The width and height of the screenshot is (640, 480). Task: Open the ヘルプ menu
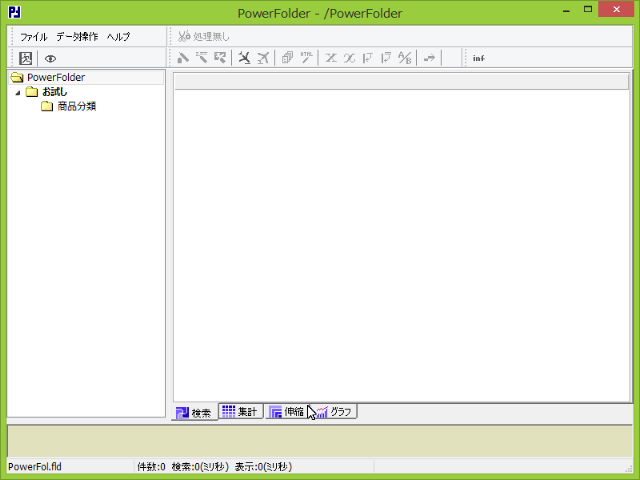[118, 37]
